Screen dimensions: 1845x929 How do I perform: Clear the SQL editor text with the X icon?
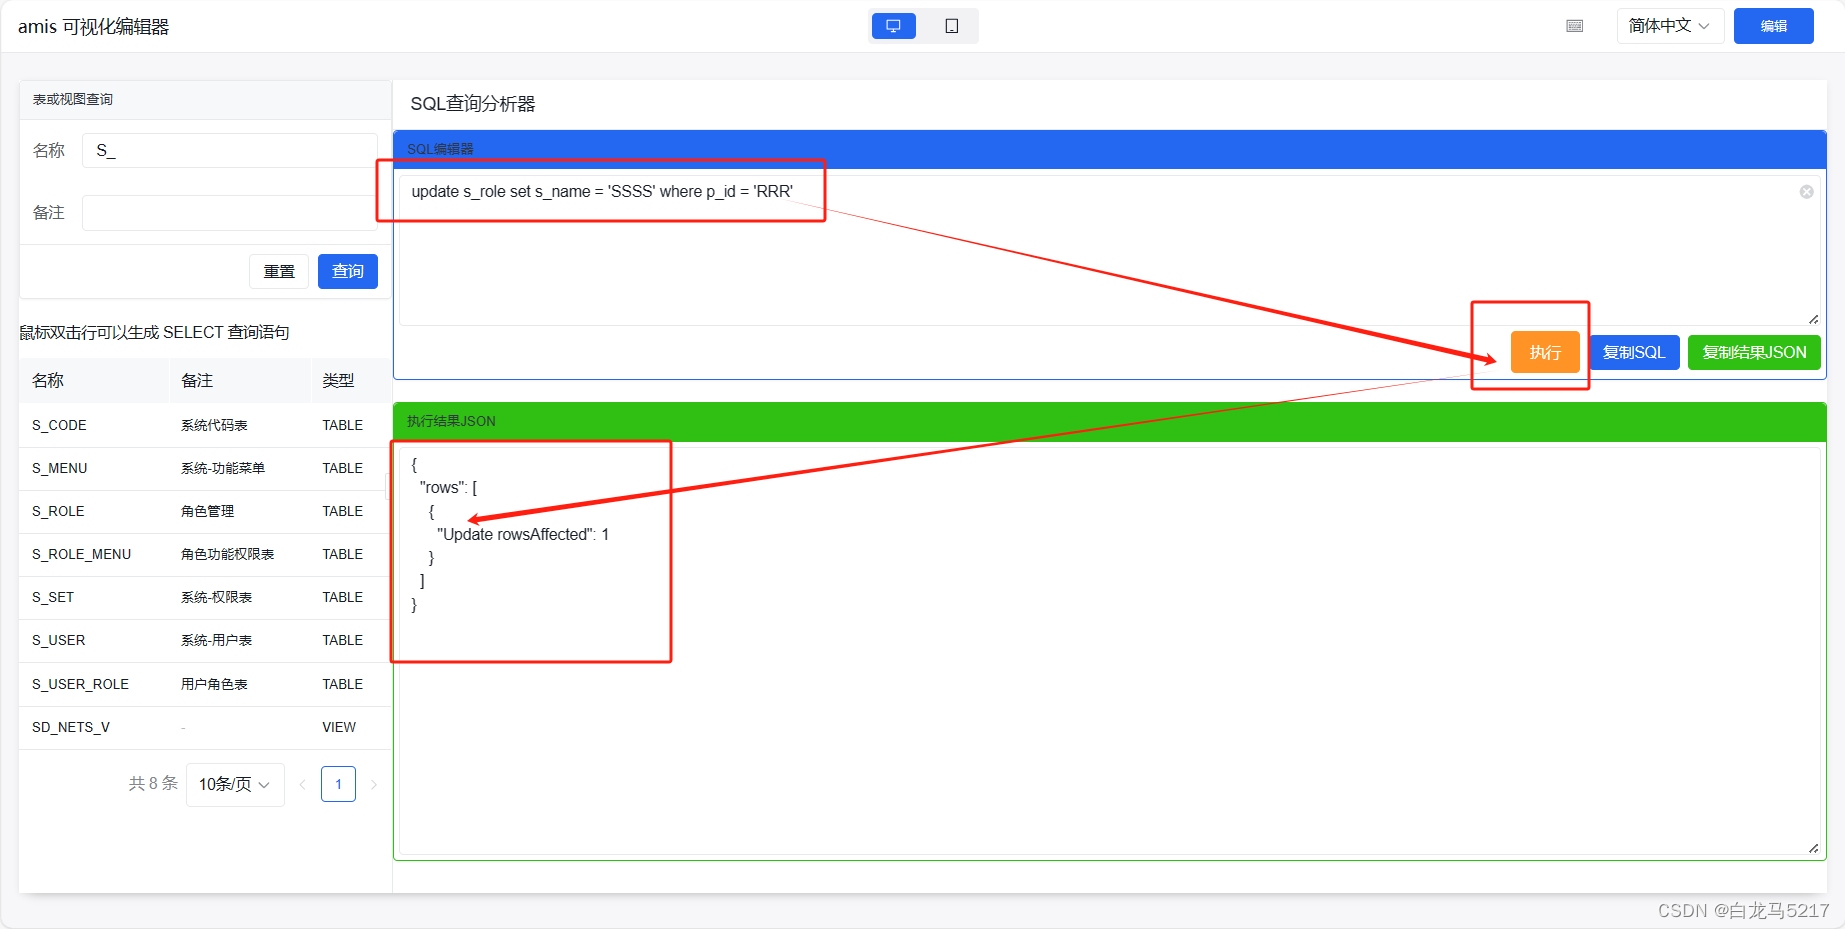coord(1806,192)
